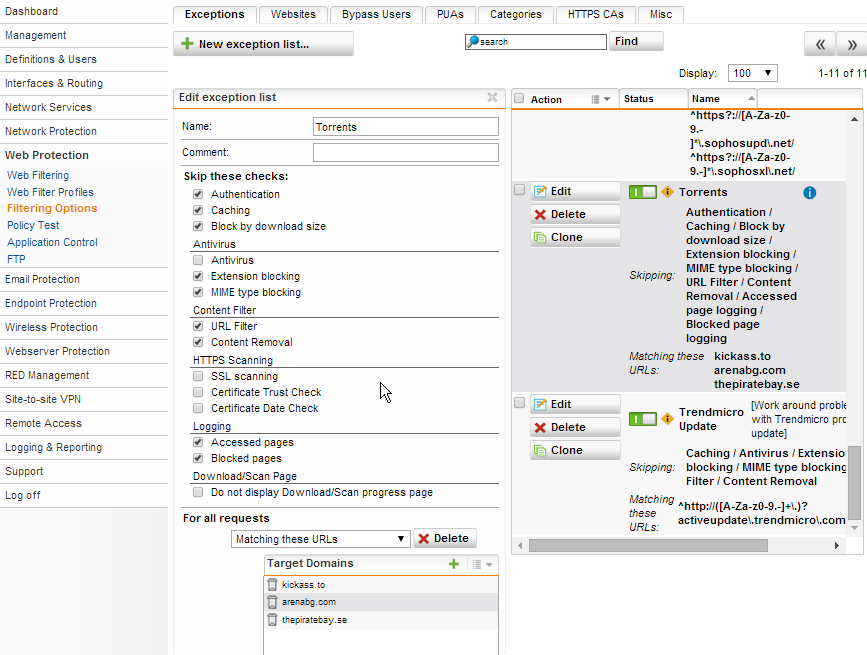Viewport: 867px width, 655px height.
Task: Open the Categories tab
Action: (x=515, y=14)
